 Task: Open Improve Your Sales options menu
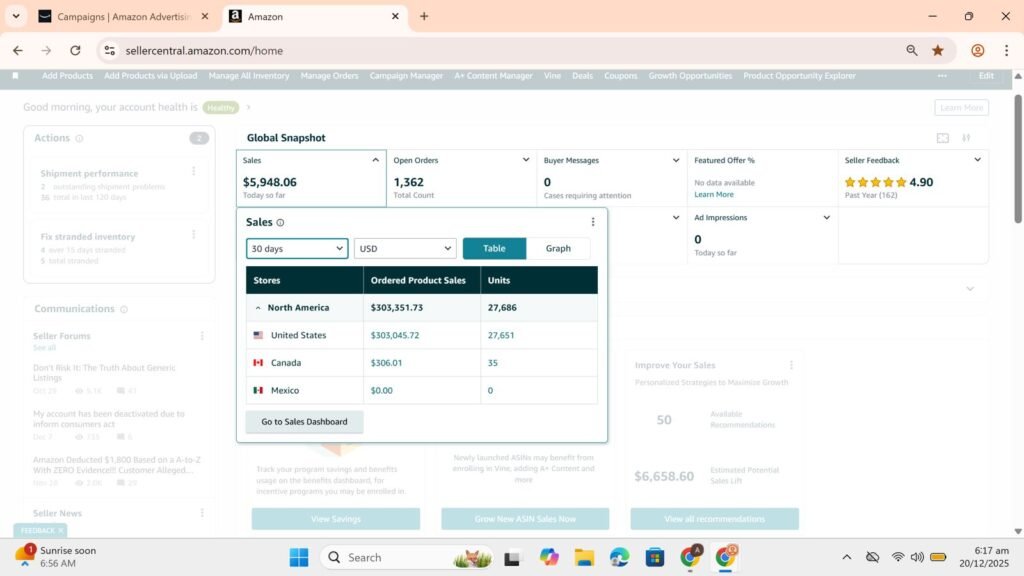click(792, 365)
